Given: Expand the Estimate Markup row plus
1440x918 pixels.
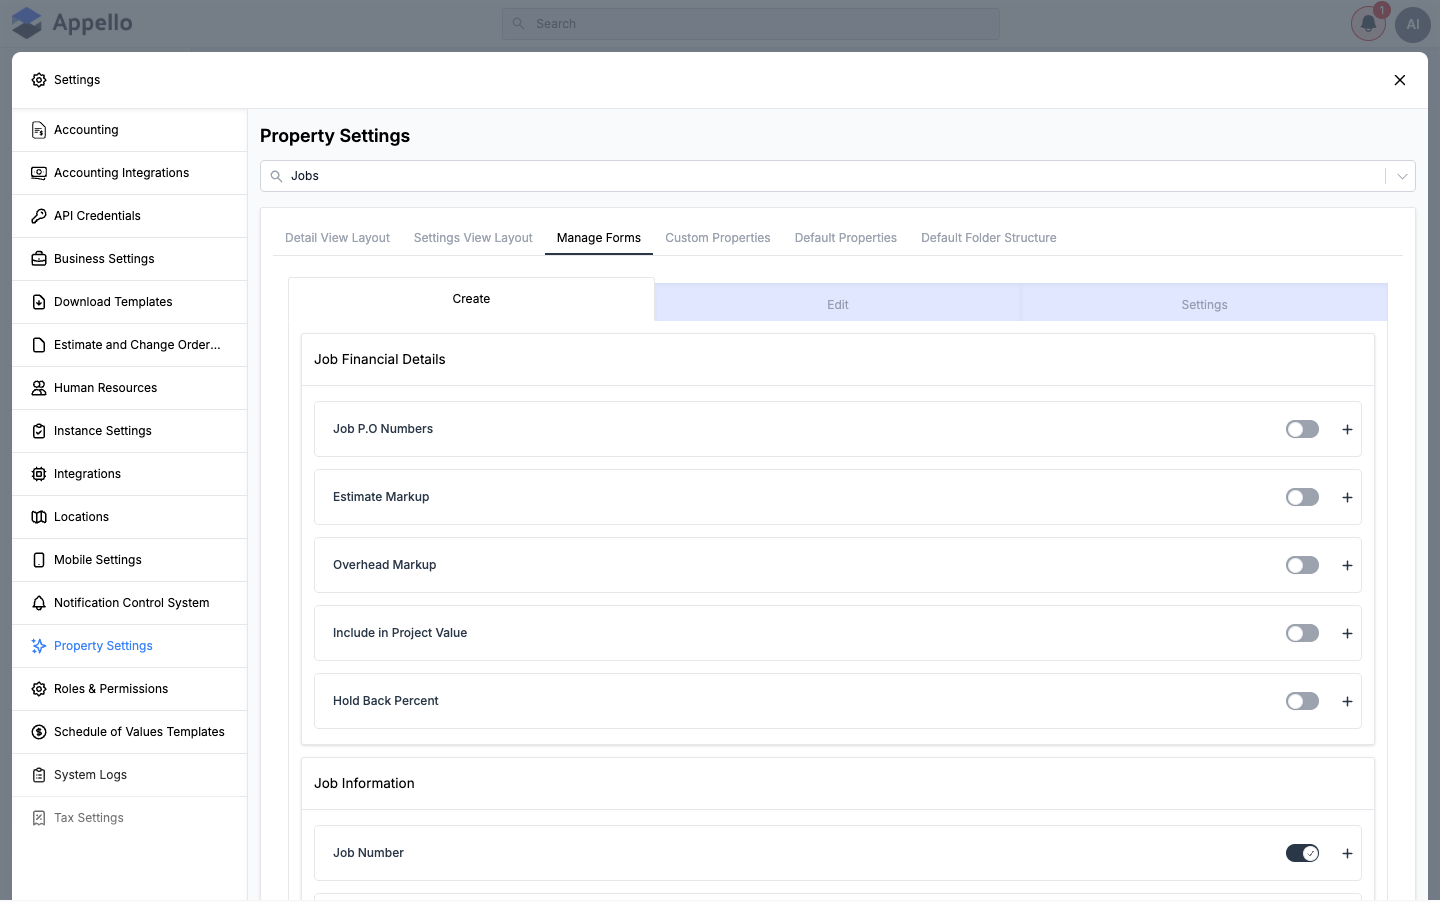Looking at the screenshot, I should 1347,497.
